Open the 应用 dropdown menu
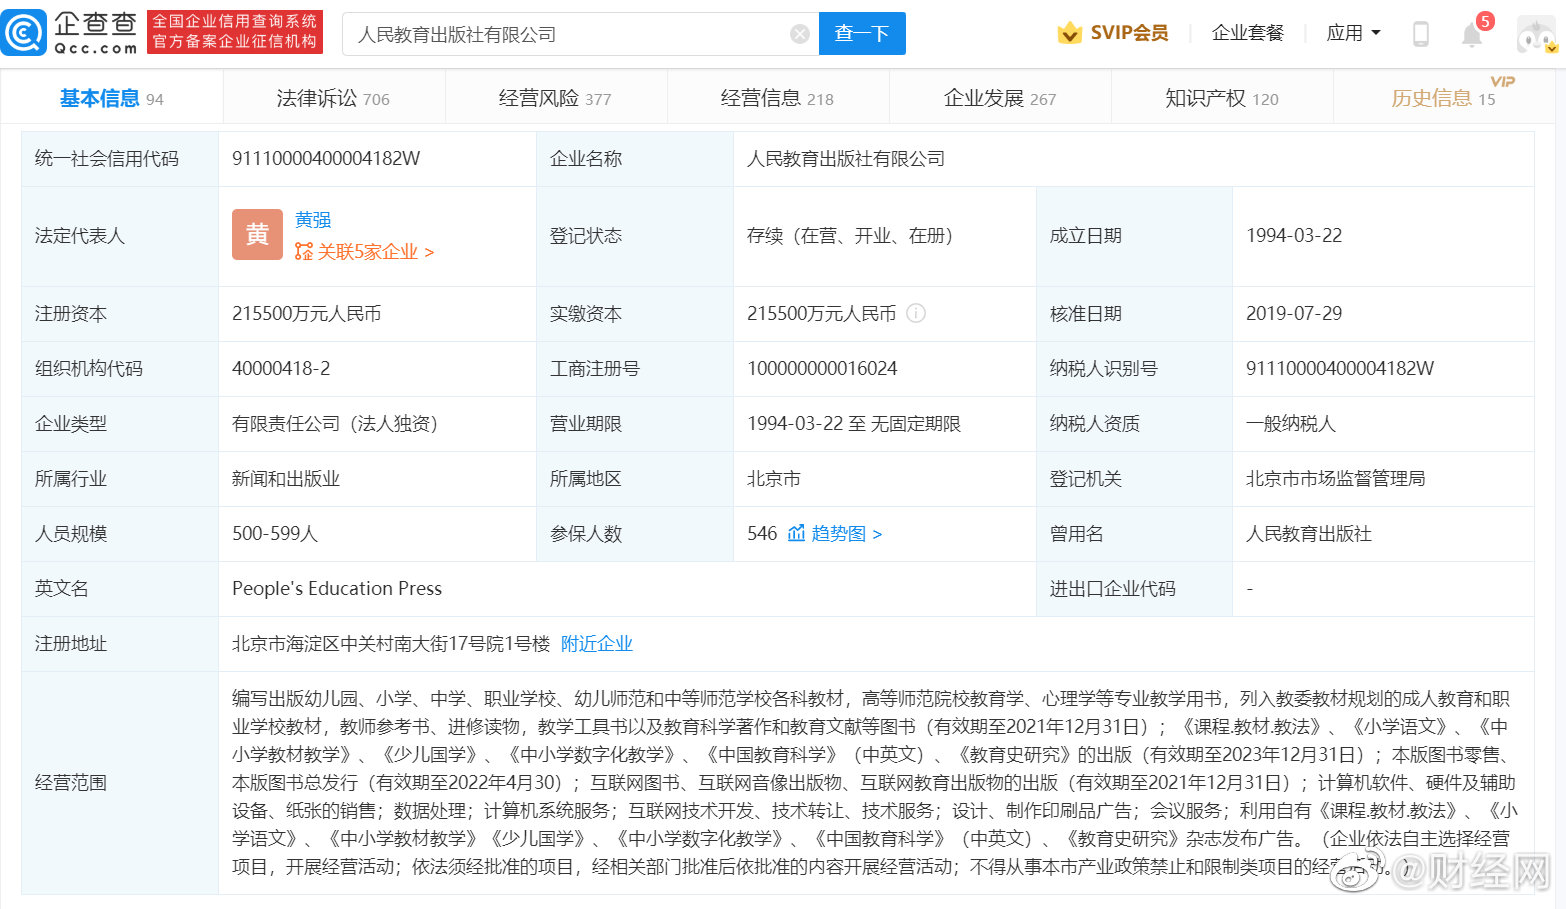 click(x=1354, y=33)
